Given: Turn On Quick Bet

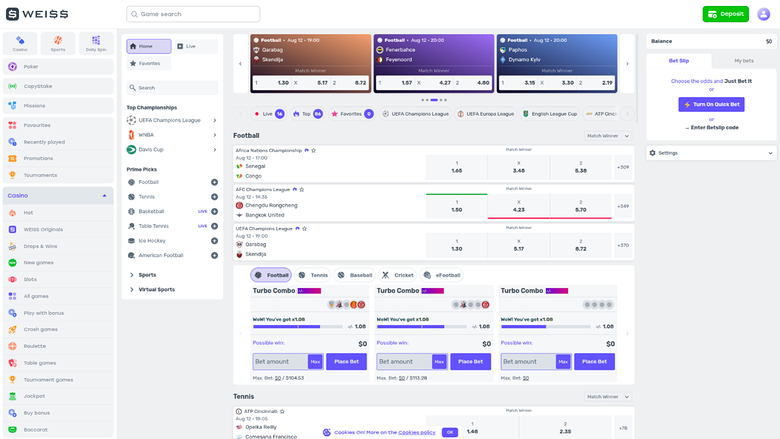Looking at the screenshot, I should (x=711, y=104).
